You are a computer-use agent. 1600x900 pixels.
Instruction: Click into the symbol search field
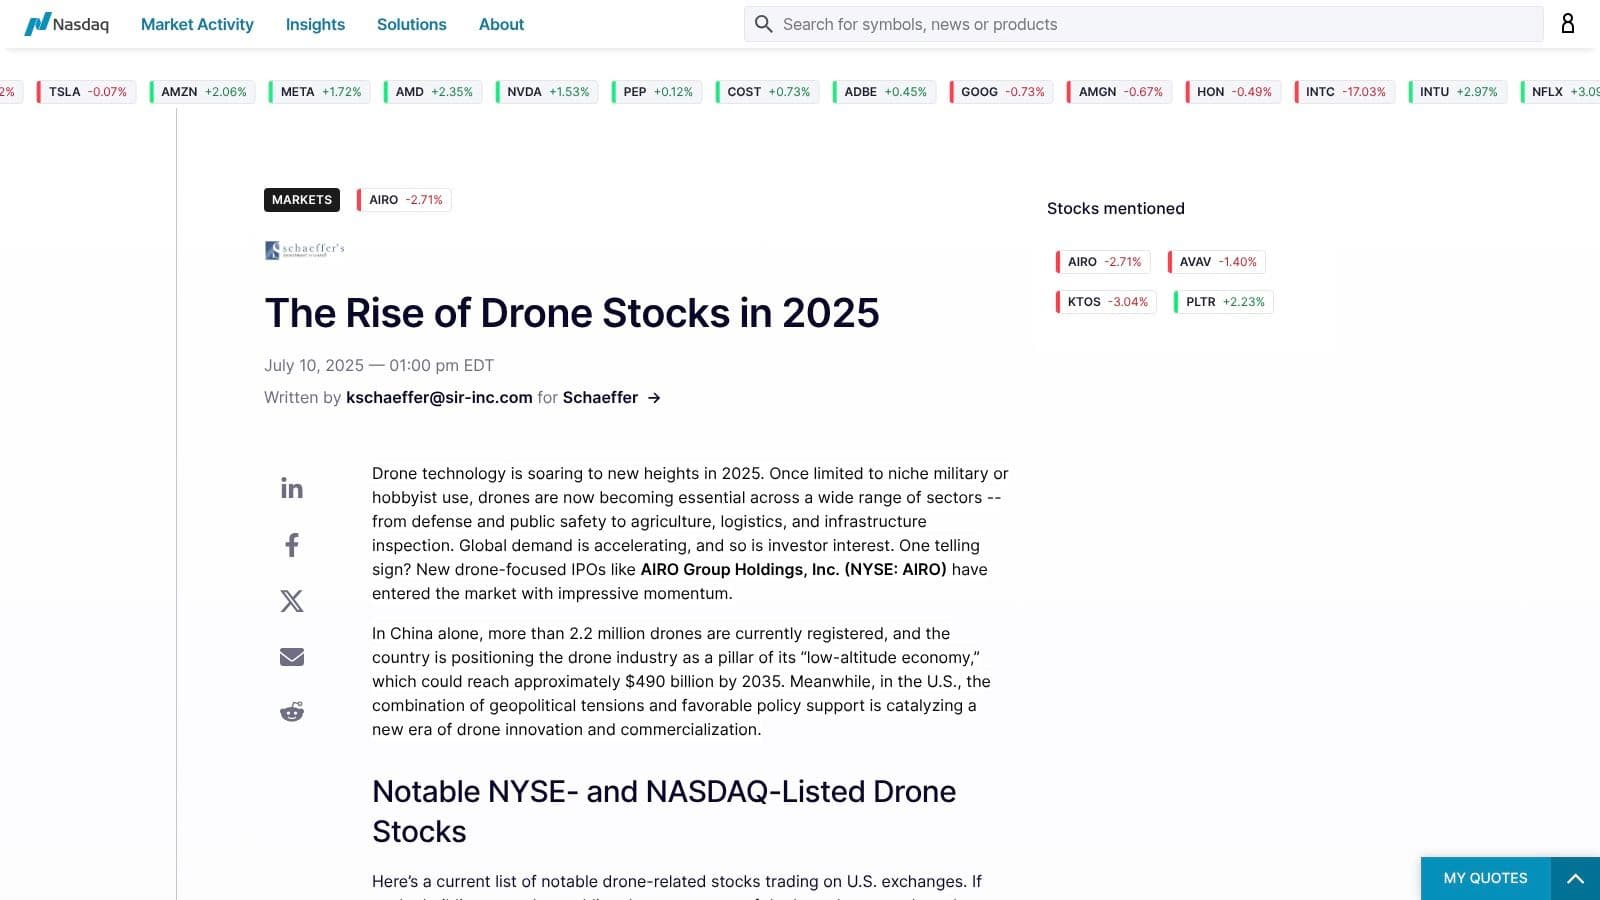pyautogui.click(x=1150, y=24)
